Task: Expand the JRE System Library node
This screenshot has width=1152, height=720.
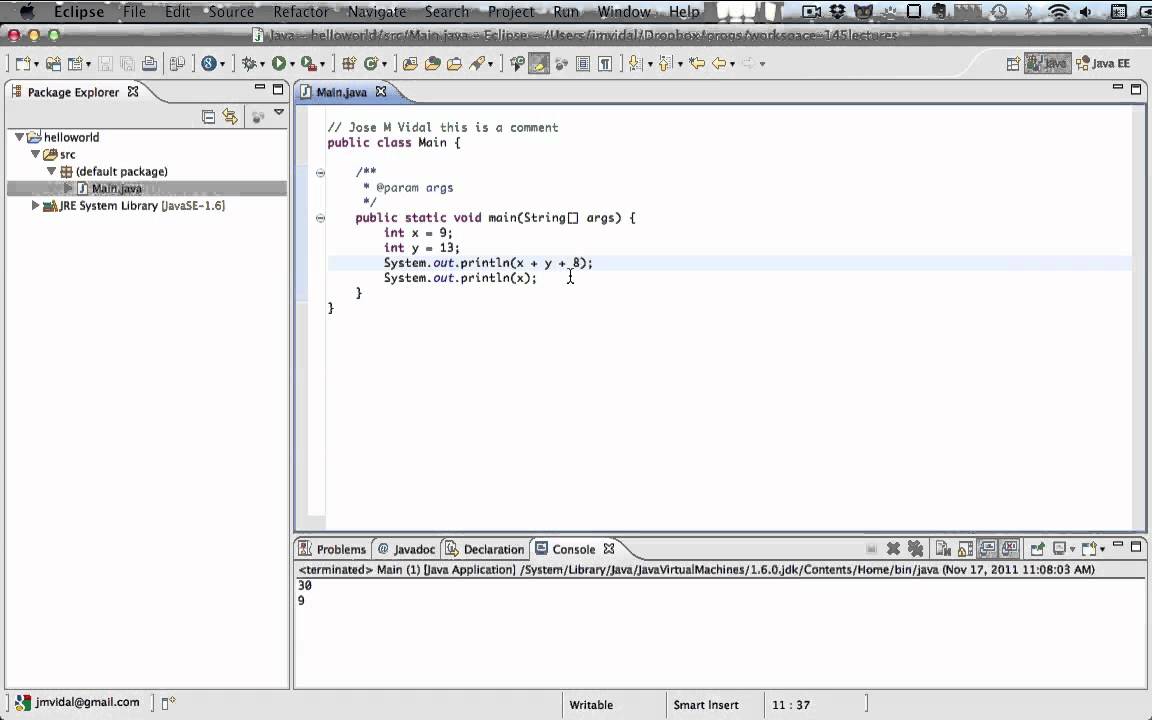Action: tap(36, 205)
